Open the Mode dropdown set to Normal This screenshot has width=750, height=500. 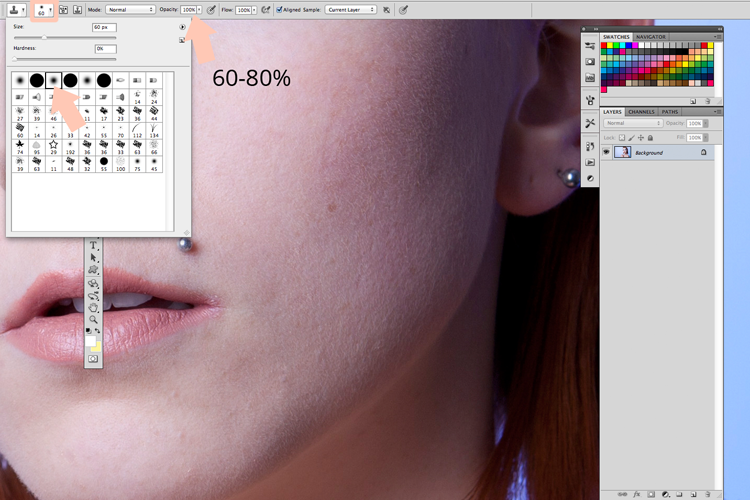click(x=130, y=10)
